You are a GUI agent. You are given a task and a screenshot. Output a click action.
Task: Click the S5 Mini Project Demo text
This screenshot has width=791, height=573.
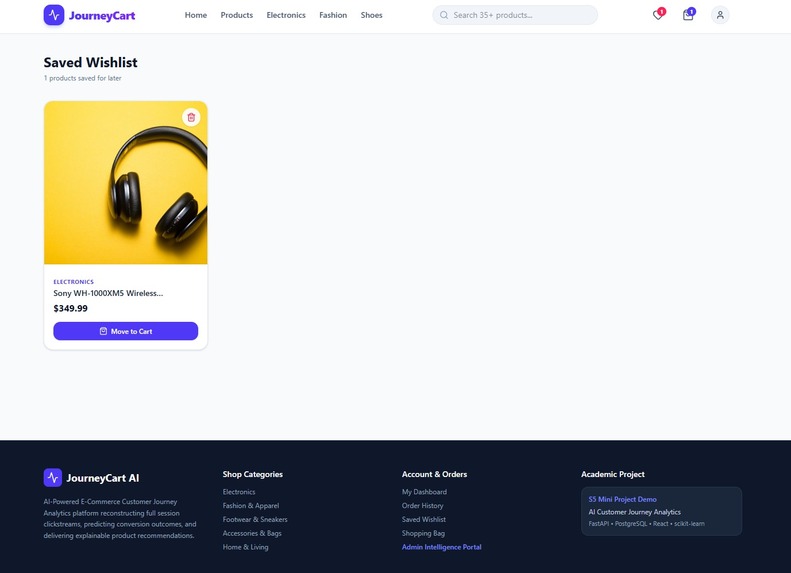click(623, 499)
